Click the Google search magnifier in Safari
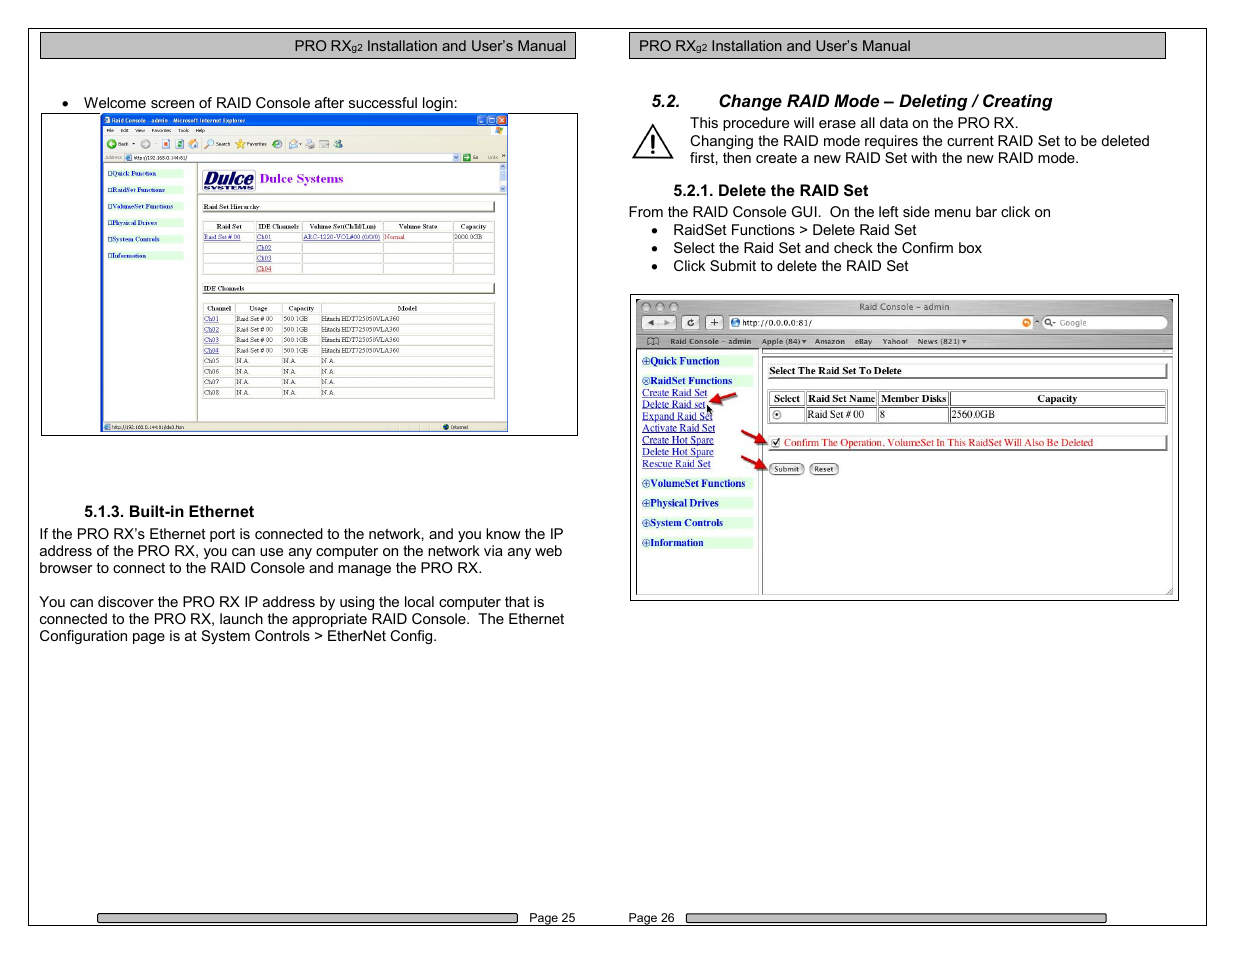Image resolution: width=1235 pixels, height=954 pixels. (x=1048, y=323)
